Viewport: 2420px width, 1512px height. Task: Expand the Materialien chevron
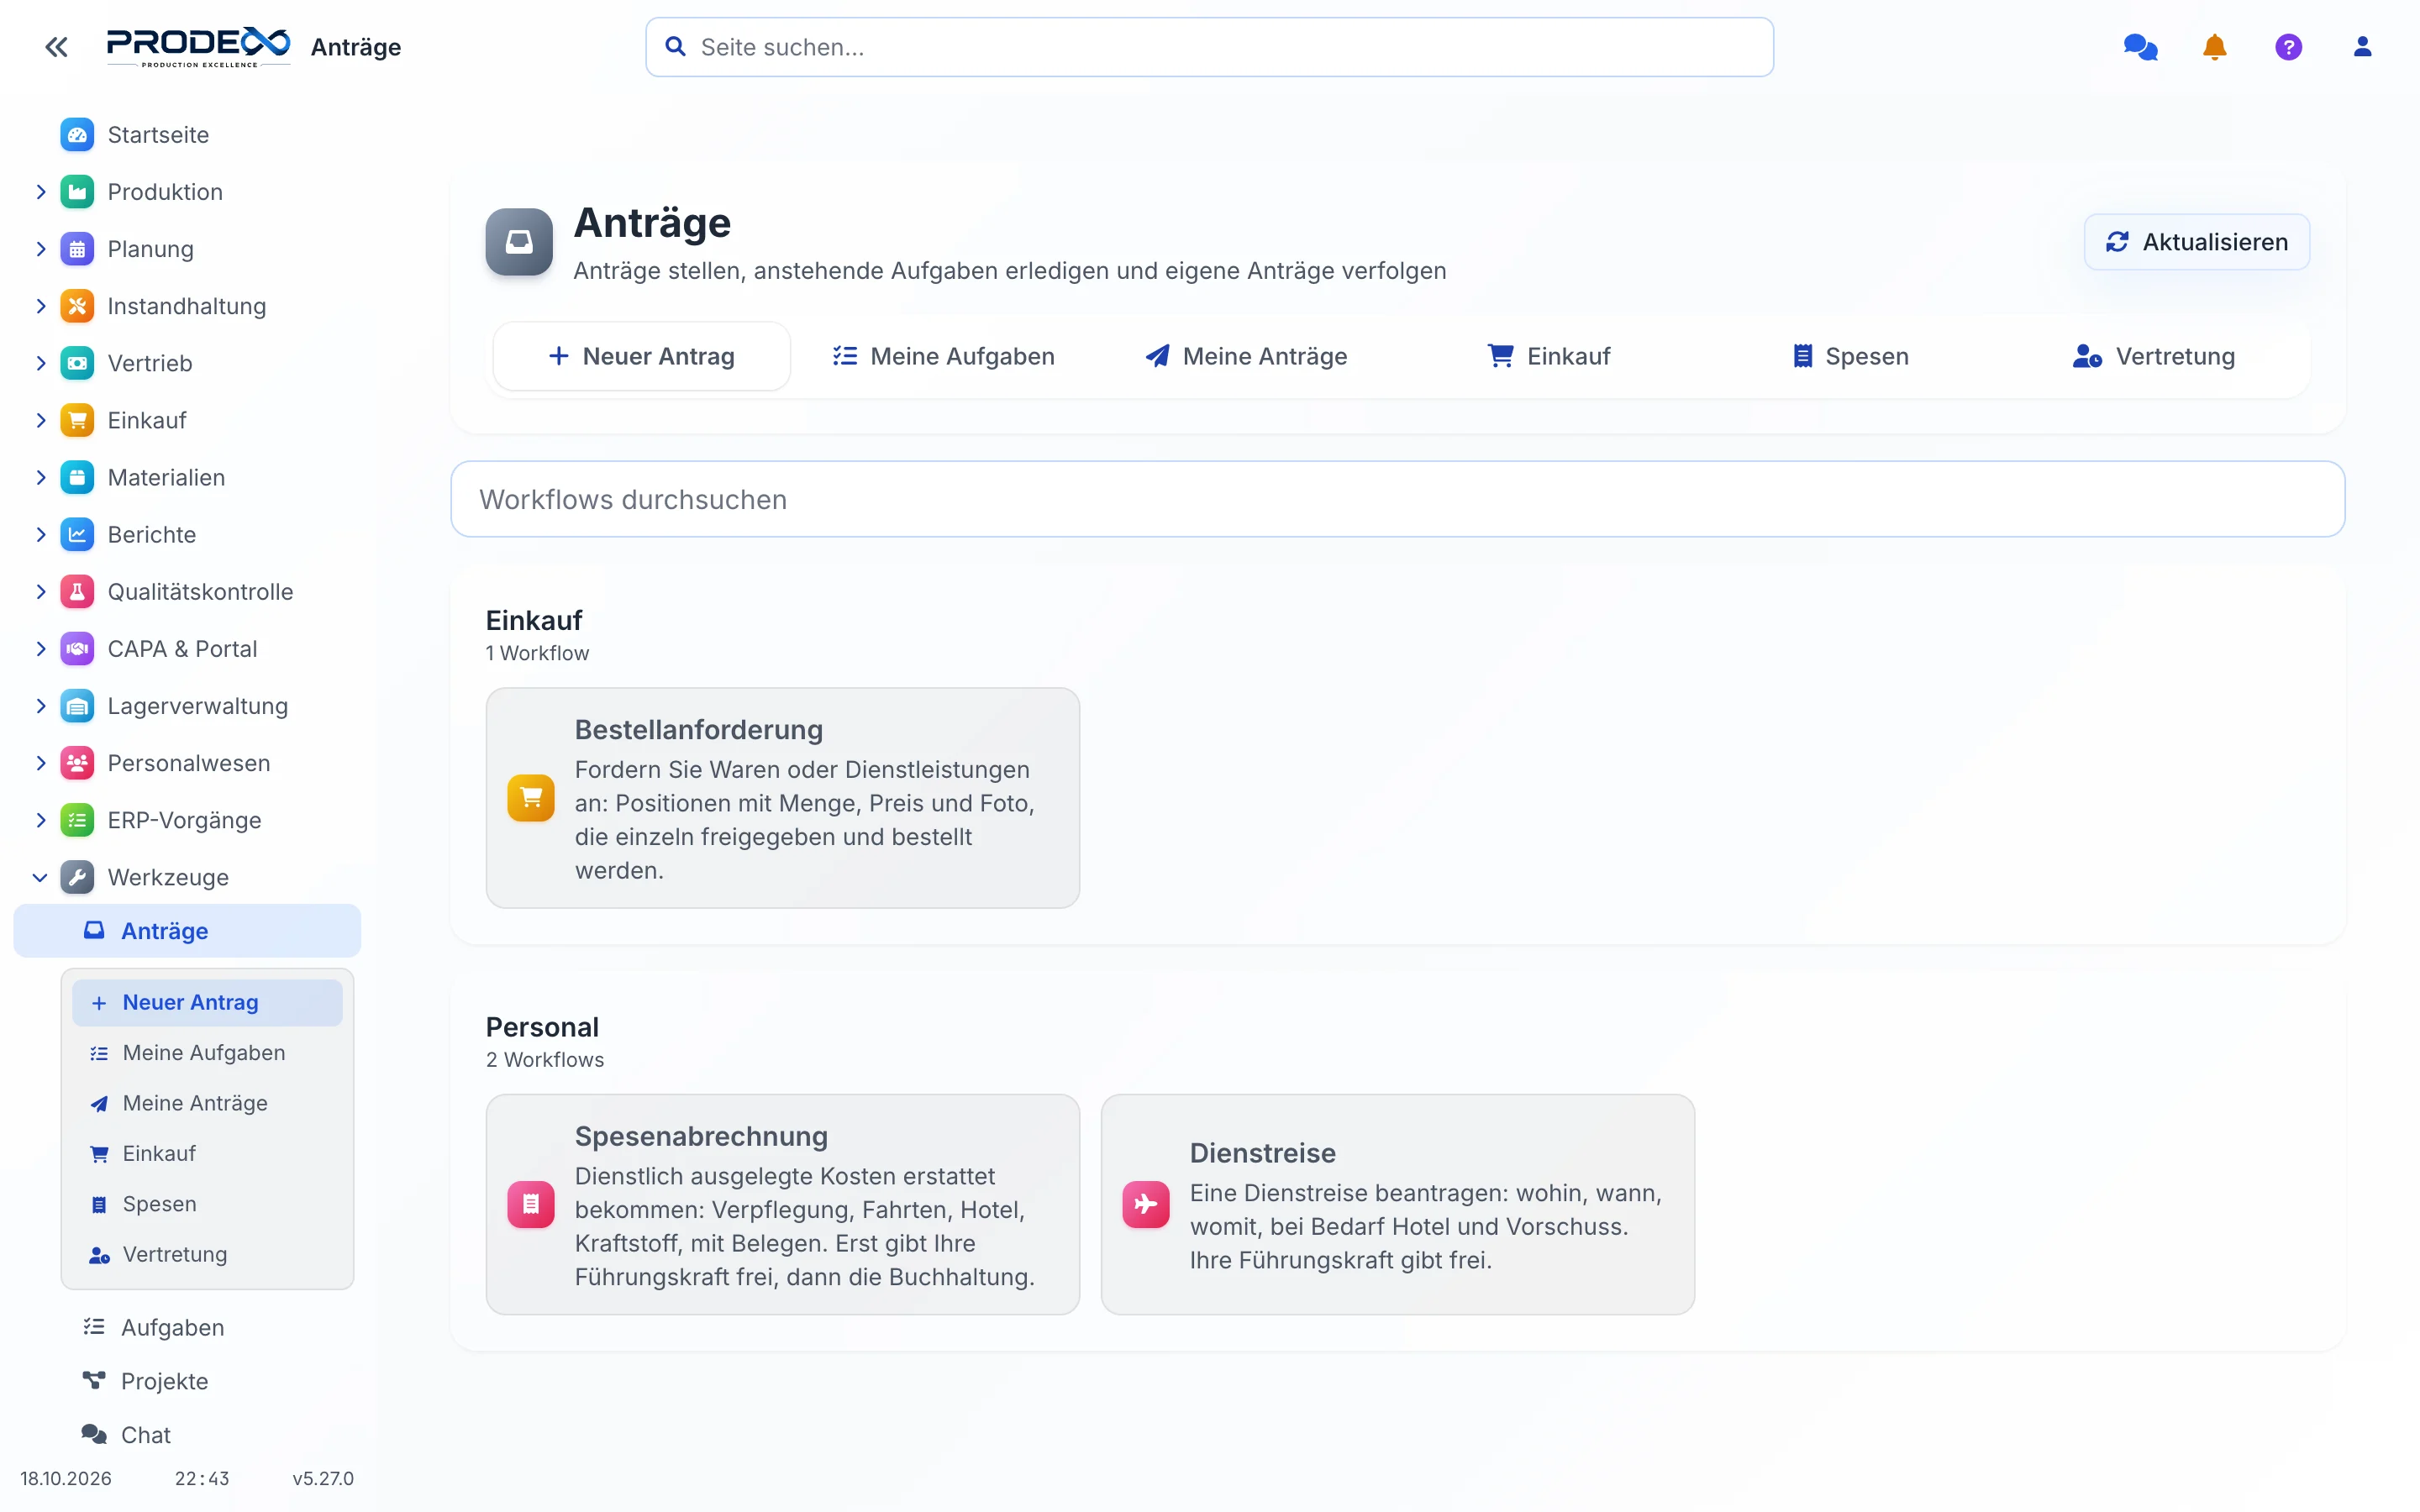click(40, 477)
